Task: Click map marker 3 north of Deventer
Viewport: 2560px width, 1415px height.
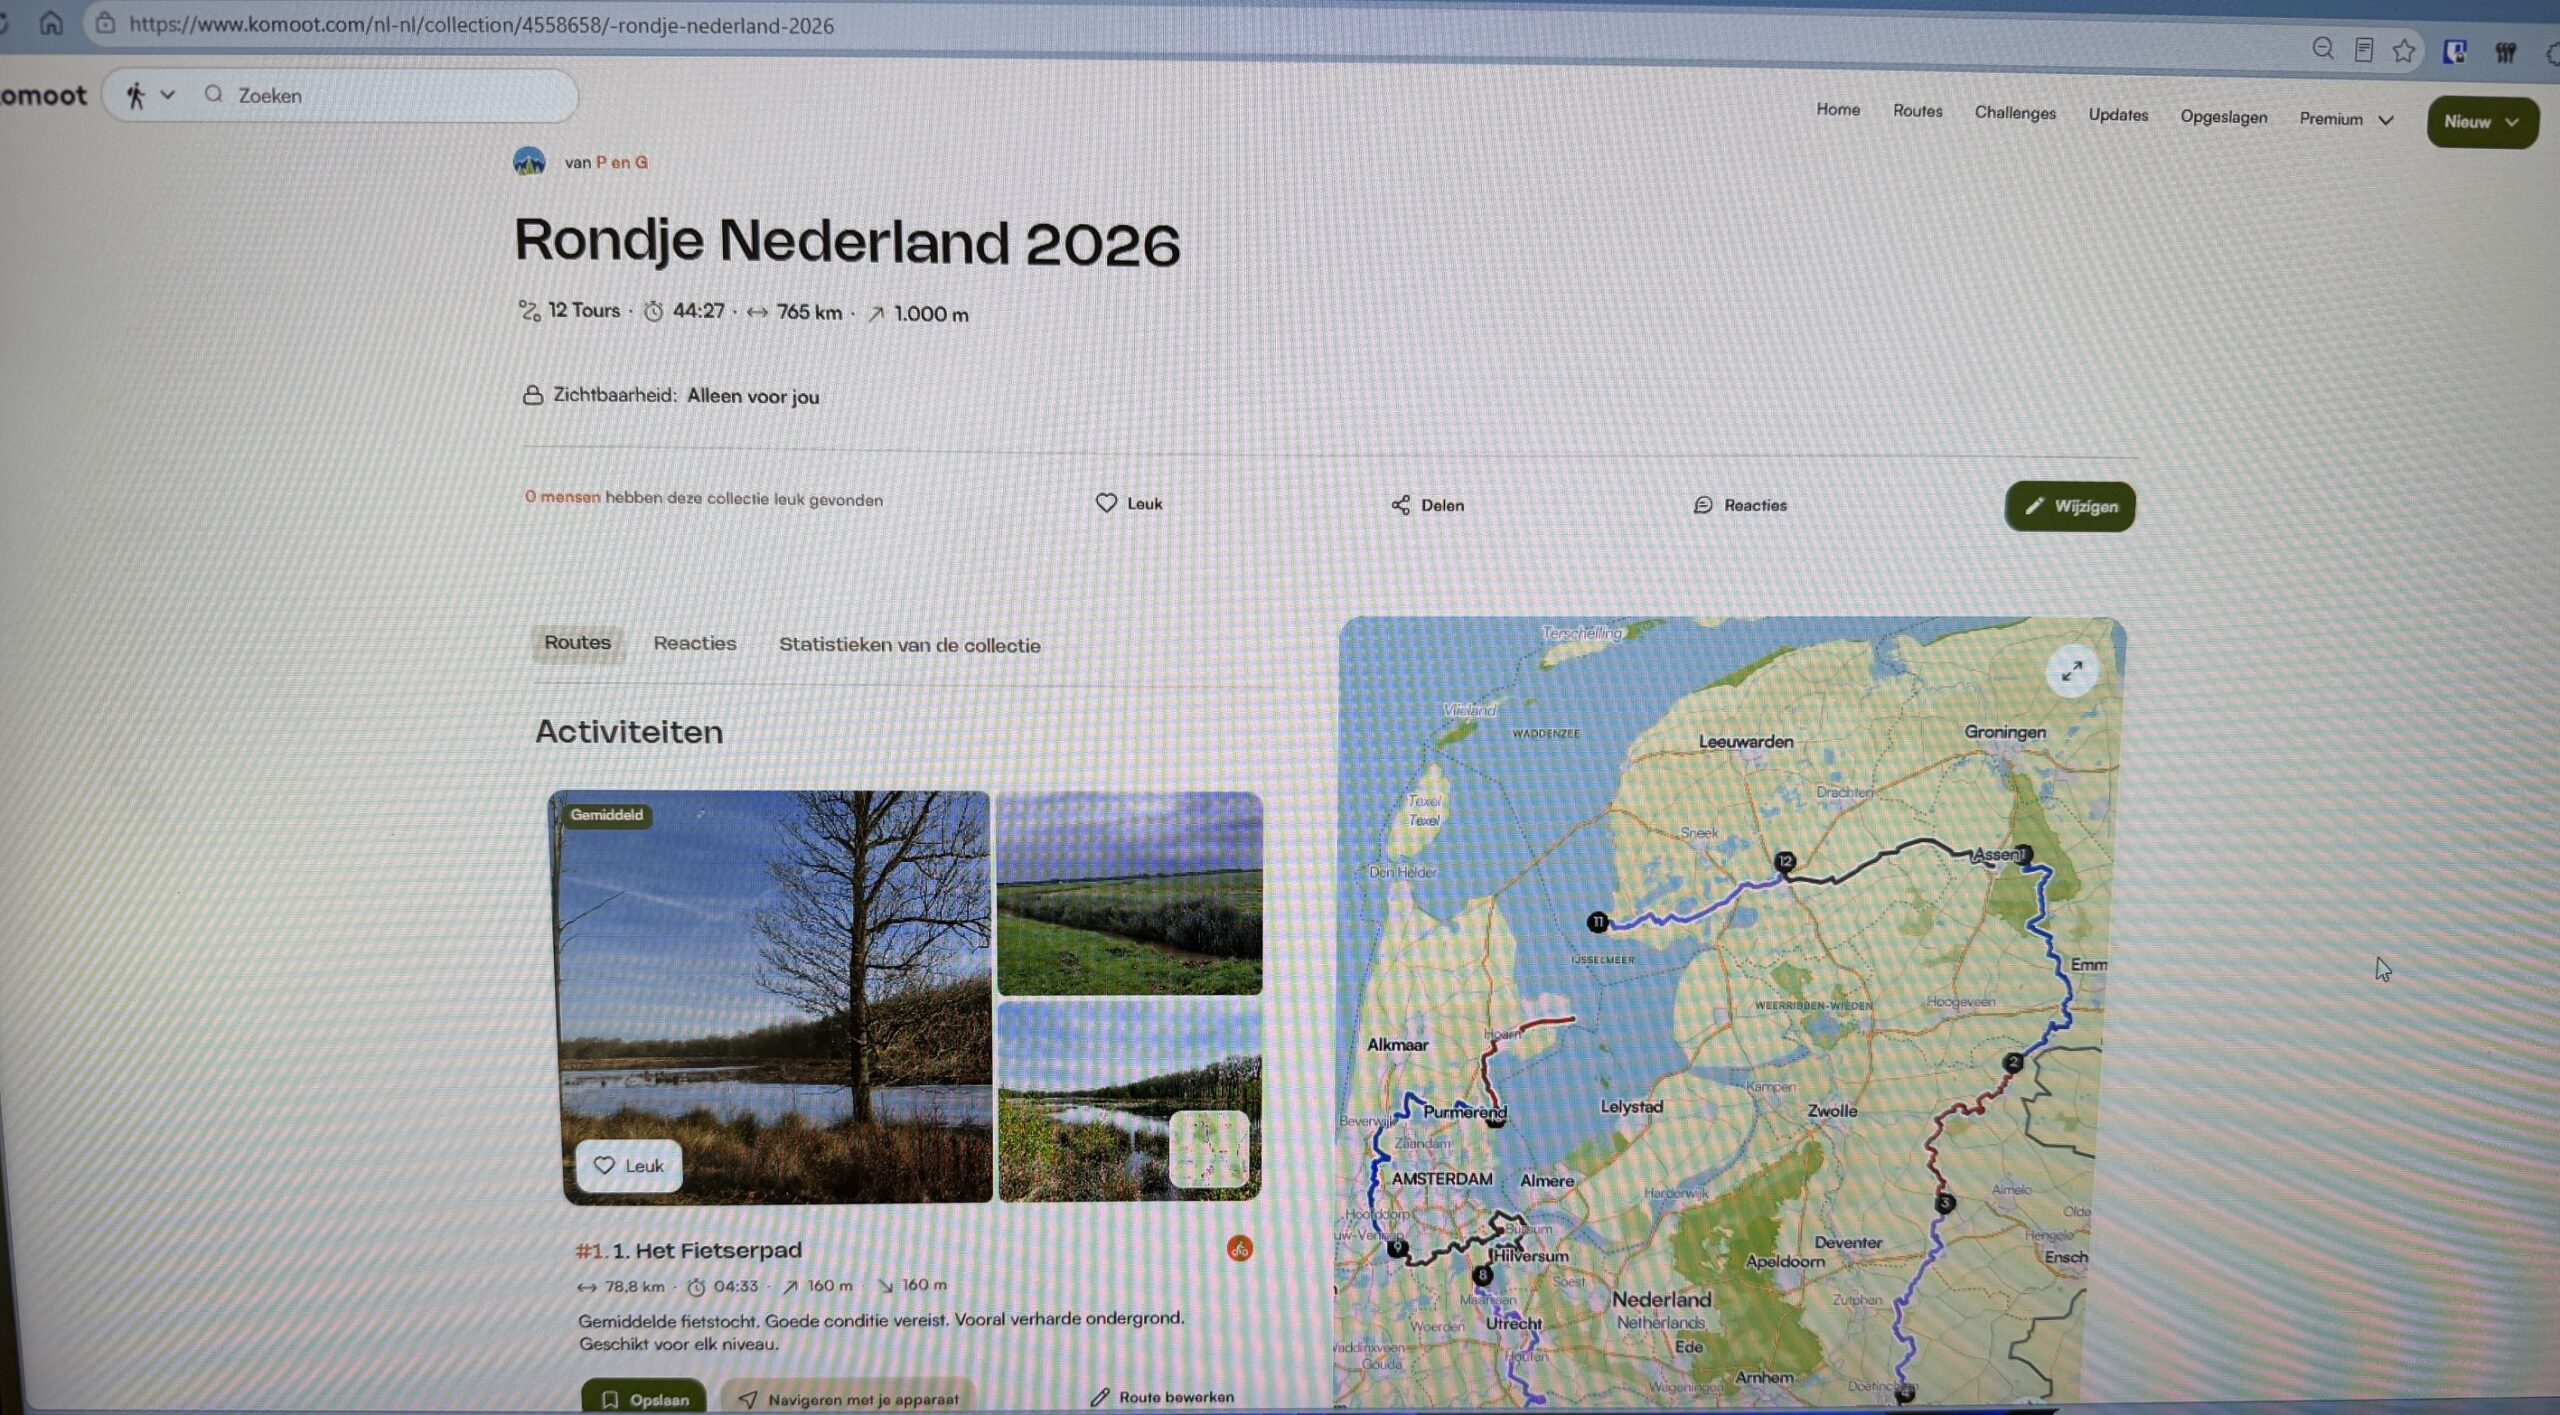Action: tap(1945, 1202)
